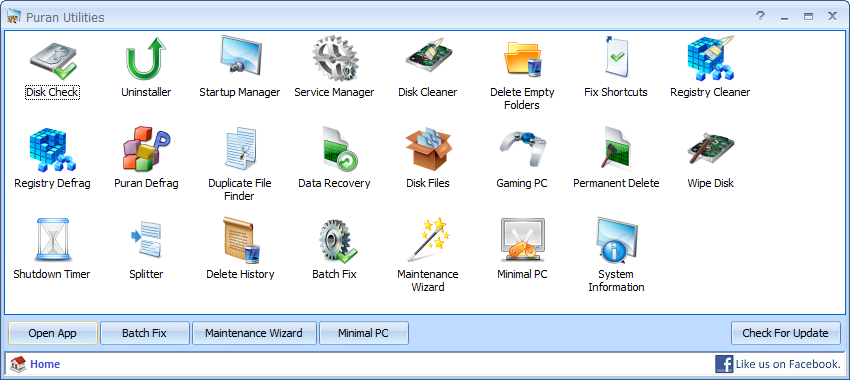Select the Duplicate File Finder icon
This screenshot has width=850, height=380.
coord(240,149)
